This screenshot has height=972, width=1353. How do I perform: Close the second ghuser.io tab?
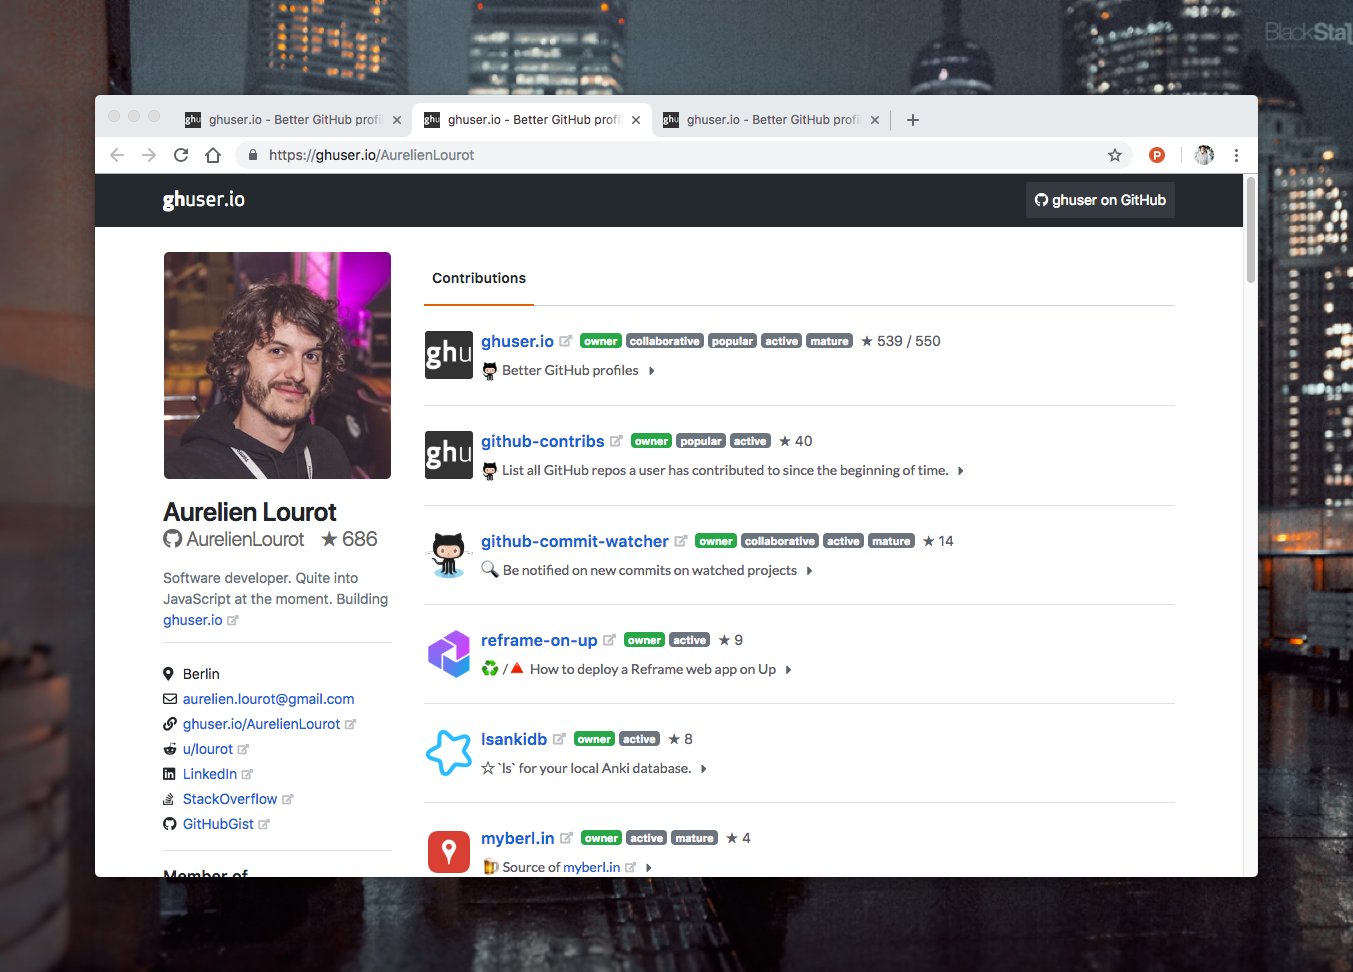636,120
